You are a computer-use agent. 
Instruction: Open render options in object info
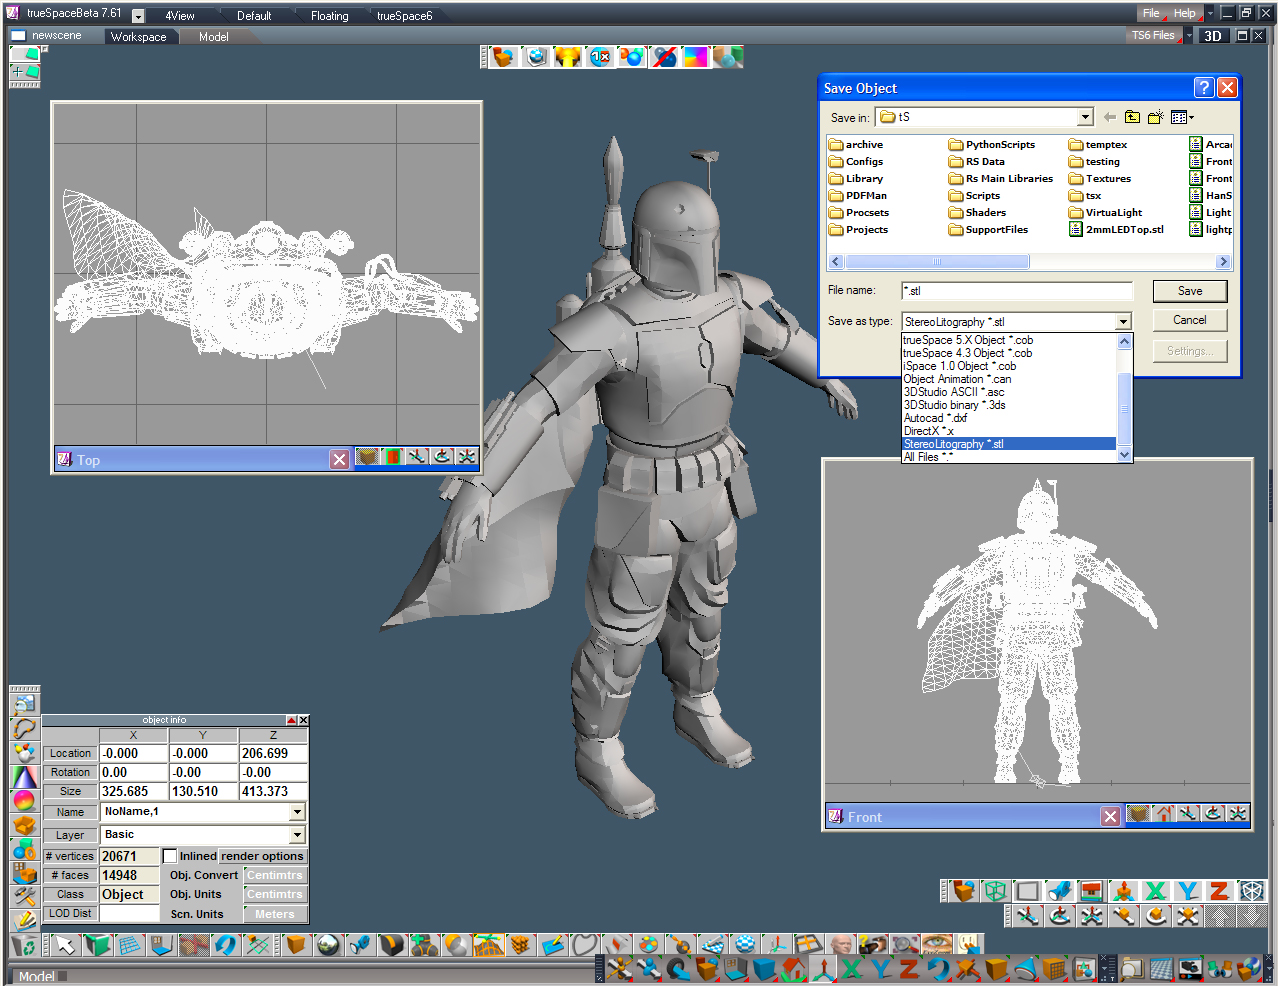pos(262,856)
